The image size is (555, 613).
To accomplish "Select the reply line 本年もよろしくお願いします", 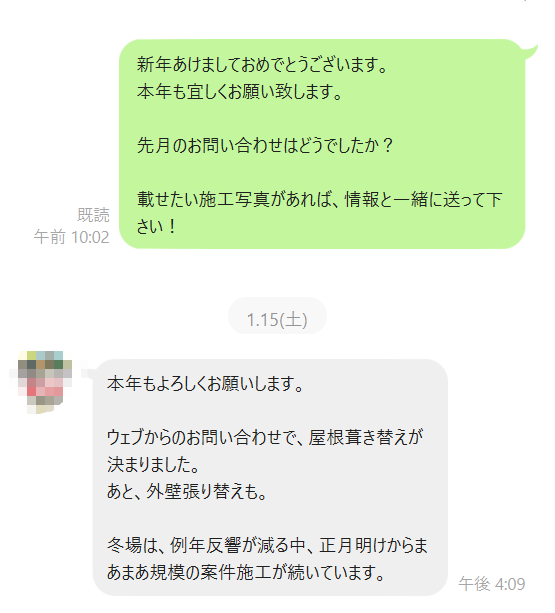I will (205, 384).
